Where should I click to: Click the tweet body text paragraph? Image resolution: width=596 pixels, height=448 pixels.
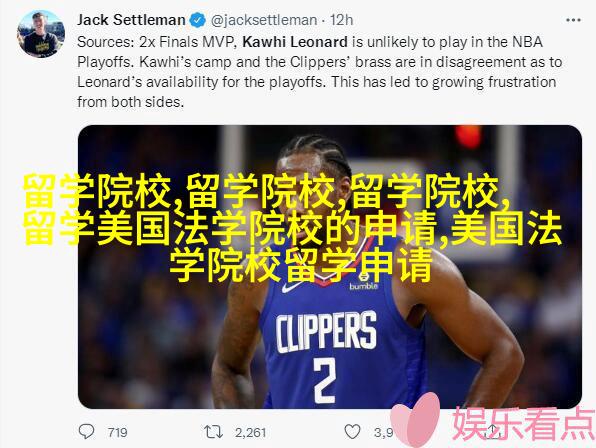(x=319, y=72)
